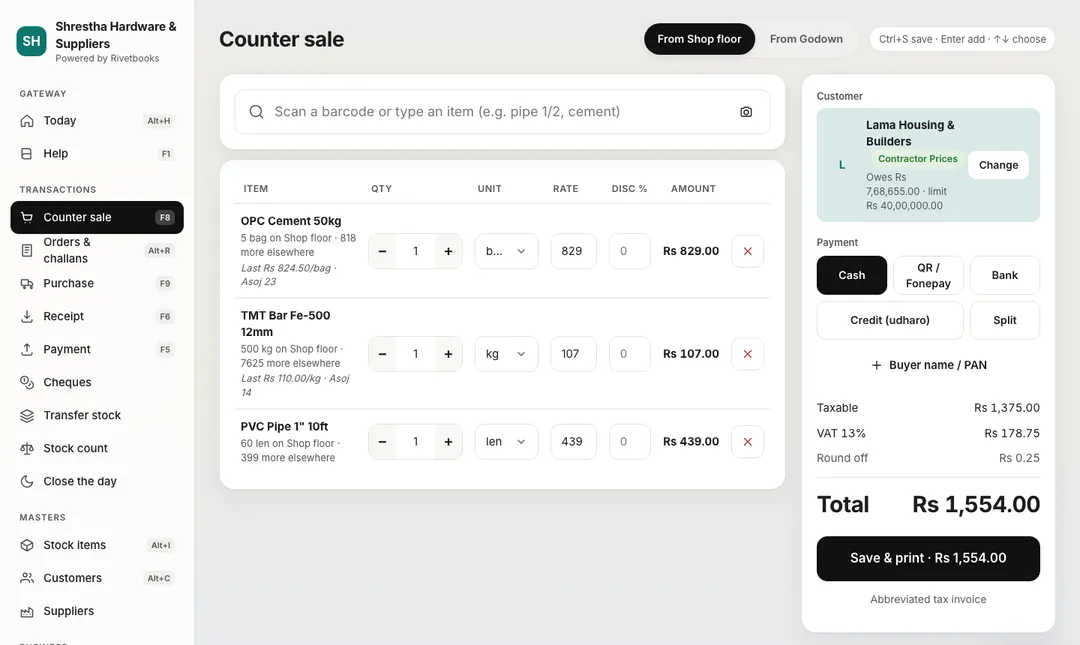Click the Total Rs 1,554.00 amount
Screen dimensions: 1080x645
(x=976, y=504)
